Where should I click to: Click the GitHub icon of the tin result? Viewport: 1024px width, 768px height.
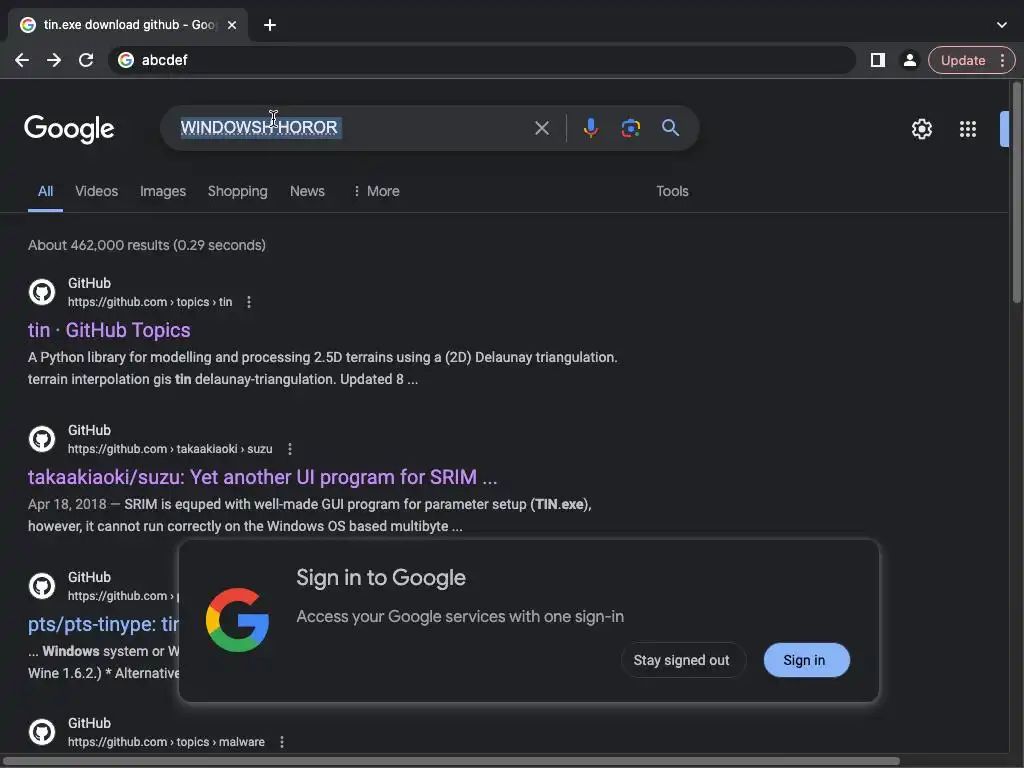(x=42, y=292)
